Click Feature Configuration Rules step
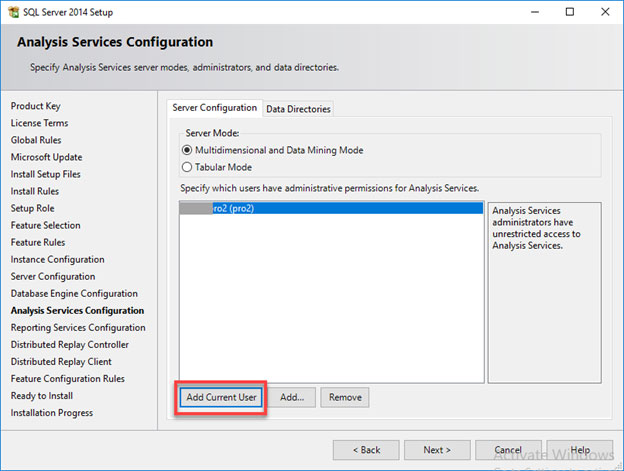Screen dimensions: 624x471 point(68,379)
